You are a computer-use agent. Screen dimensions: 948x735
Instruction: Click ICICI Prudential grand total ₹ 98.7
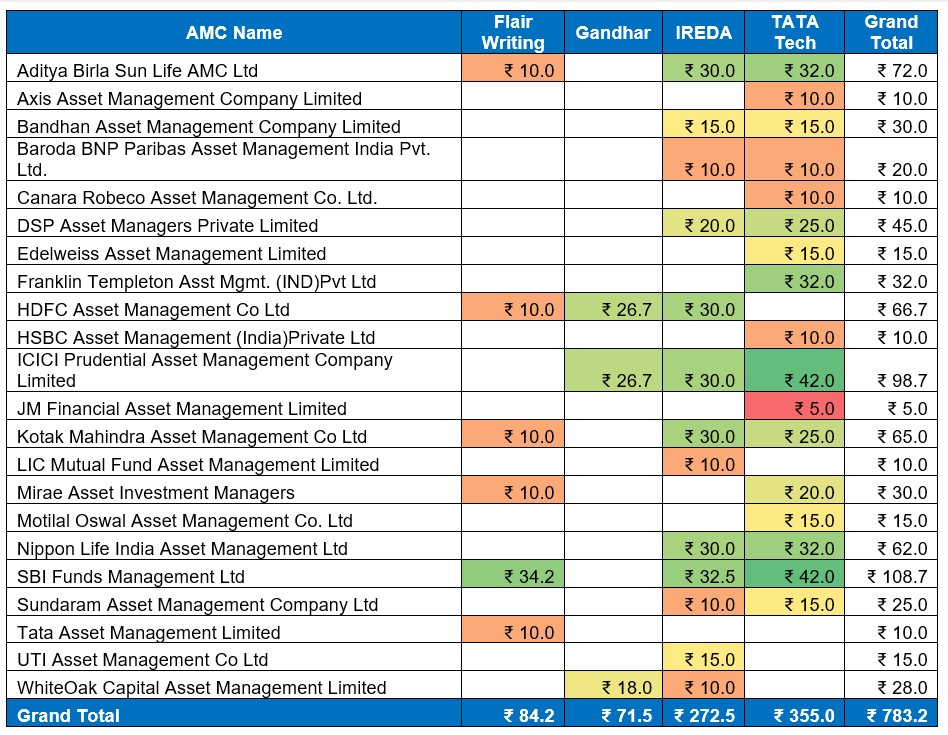coord(891,370)
